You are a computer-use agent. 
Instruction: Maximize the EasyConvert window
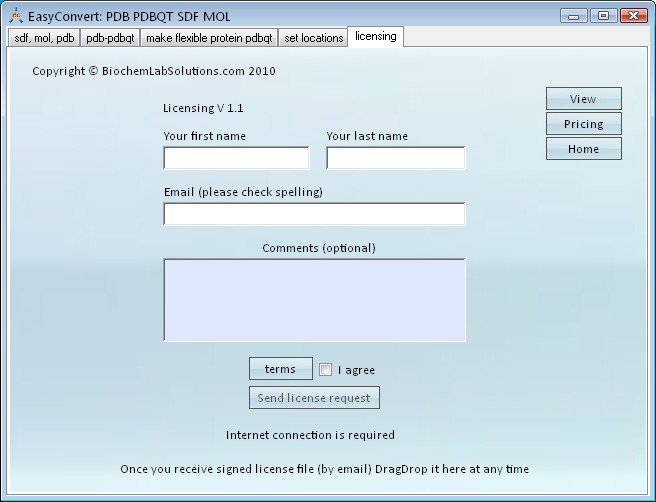click(x=603, y=15)
